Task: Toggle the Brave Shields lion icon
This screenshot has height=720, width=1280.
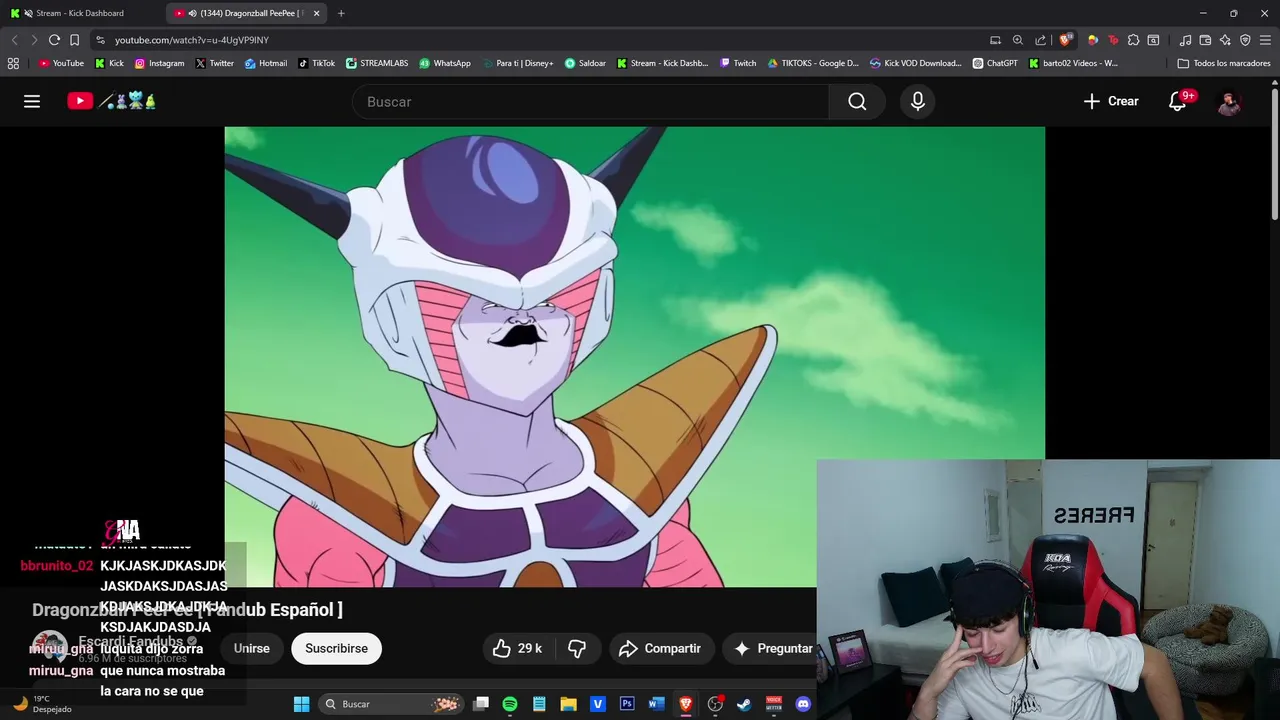Action: 1066,40
